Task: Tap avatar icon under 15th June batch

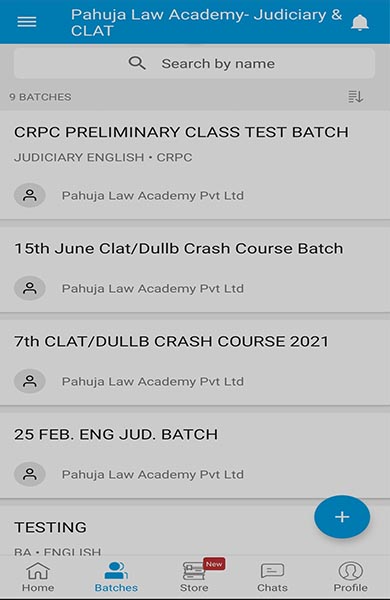Action: click(30, 288)
